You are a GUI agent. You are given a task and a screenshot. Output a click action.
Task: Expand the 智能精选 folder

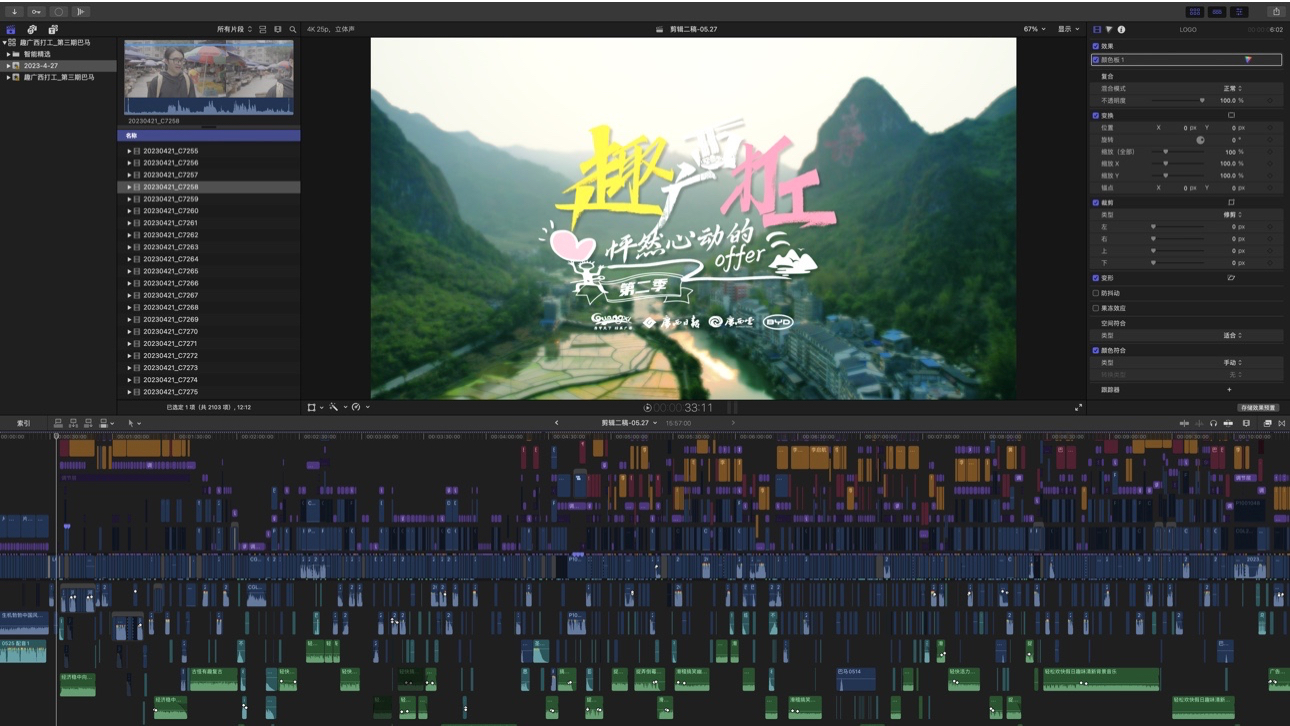tap(9, 54)
